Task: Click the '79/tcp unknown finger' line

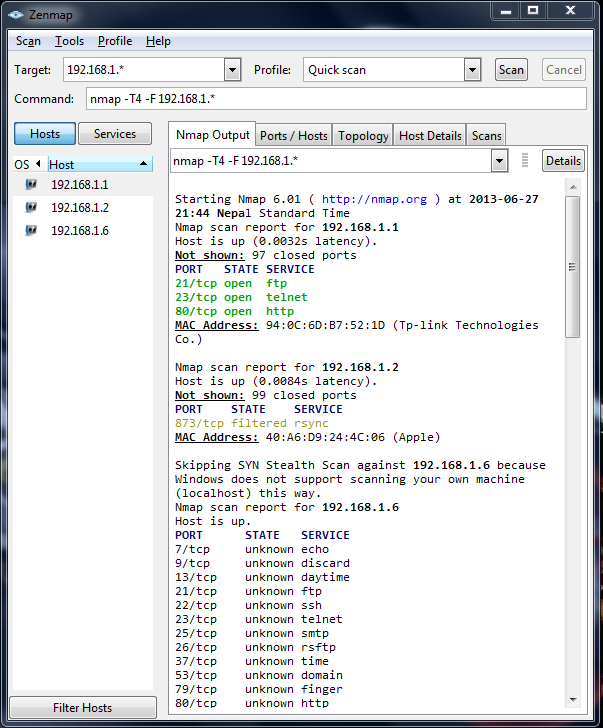Action: point(259,689)
